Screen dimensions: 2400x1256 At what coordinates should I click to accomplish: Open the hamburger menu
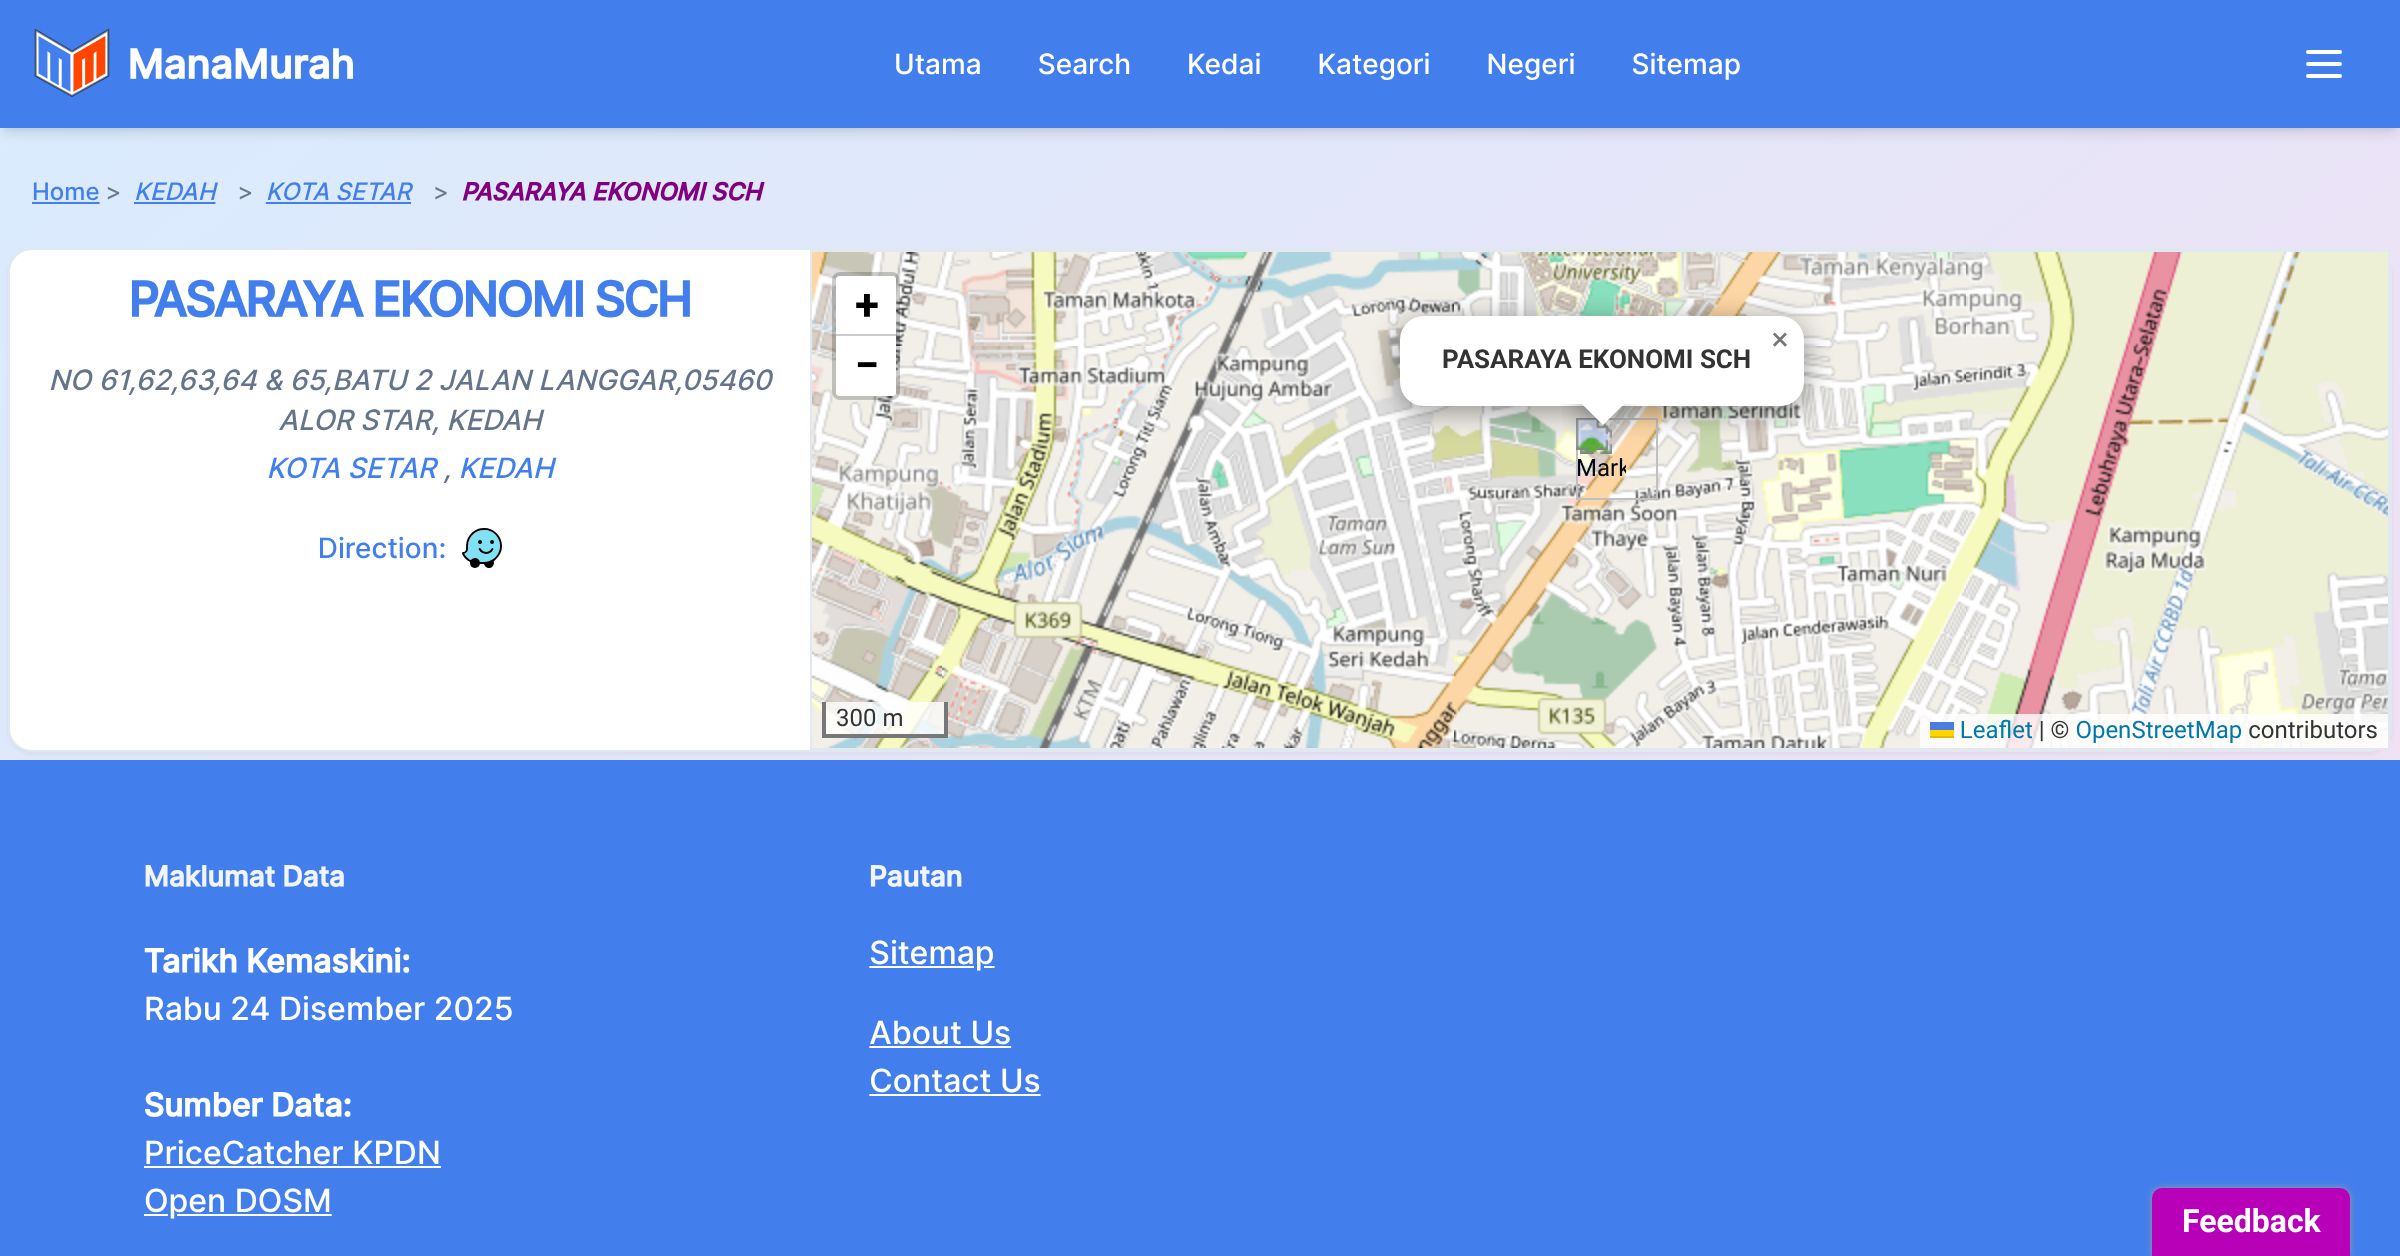point(2323,64)
